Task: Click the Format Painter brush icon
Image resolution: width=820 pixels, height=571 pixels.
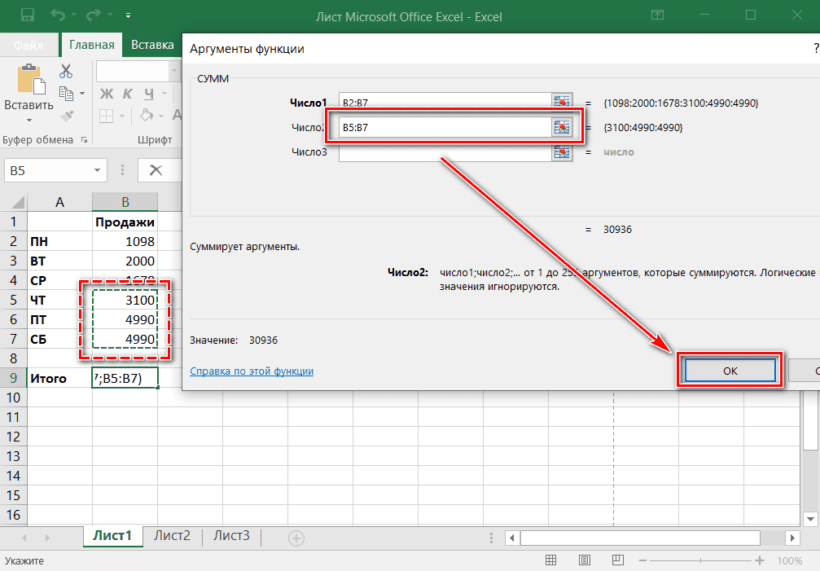Action: tap(66, 116)
